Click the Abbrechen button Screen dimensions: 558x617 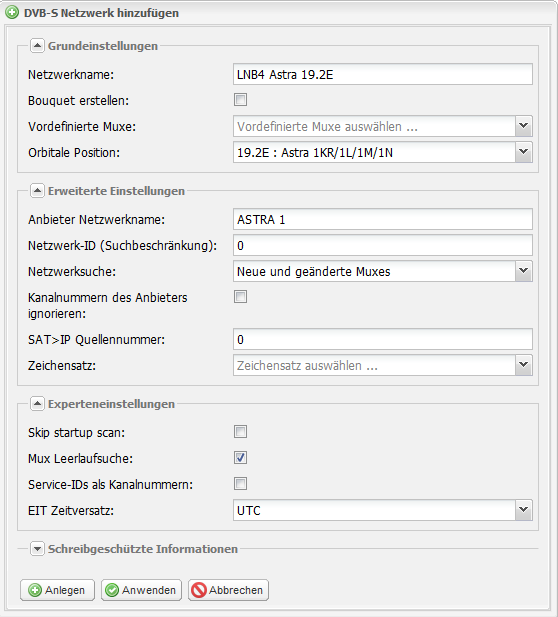pos(228,590)
